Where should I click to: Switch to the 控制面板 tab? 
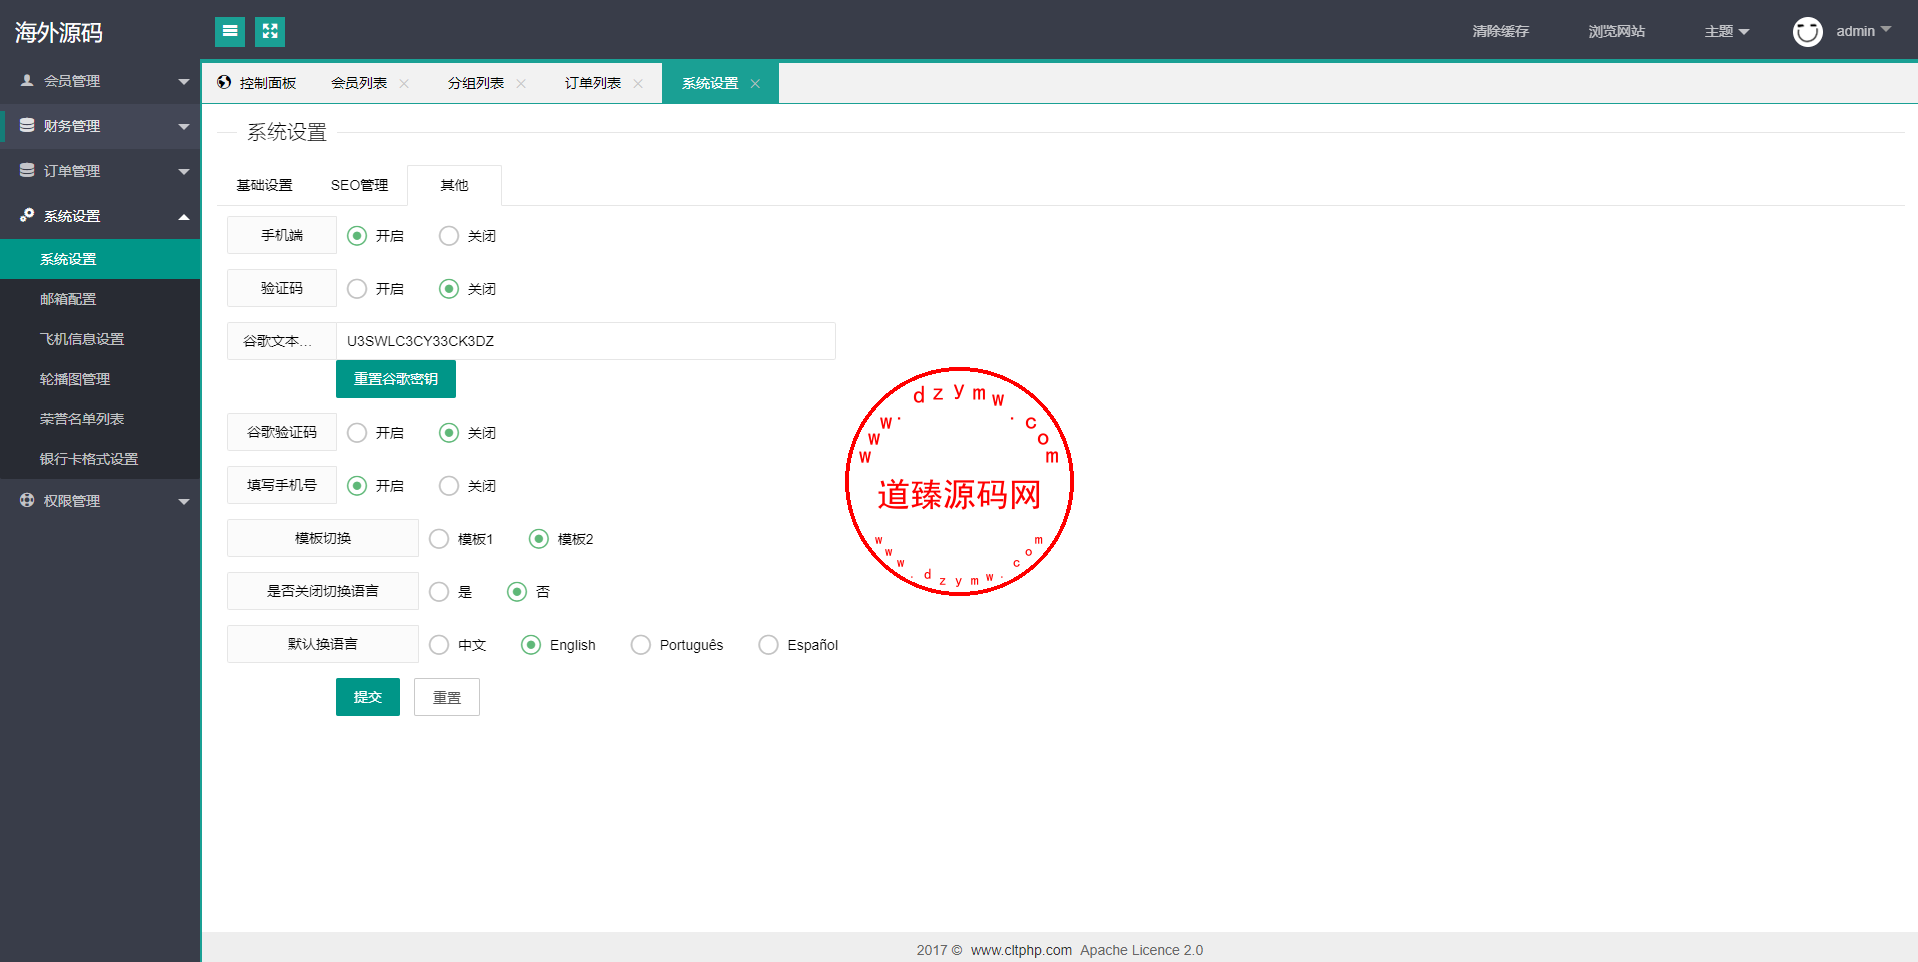258,83
